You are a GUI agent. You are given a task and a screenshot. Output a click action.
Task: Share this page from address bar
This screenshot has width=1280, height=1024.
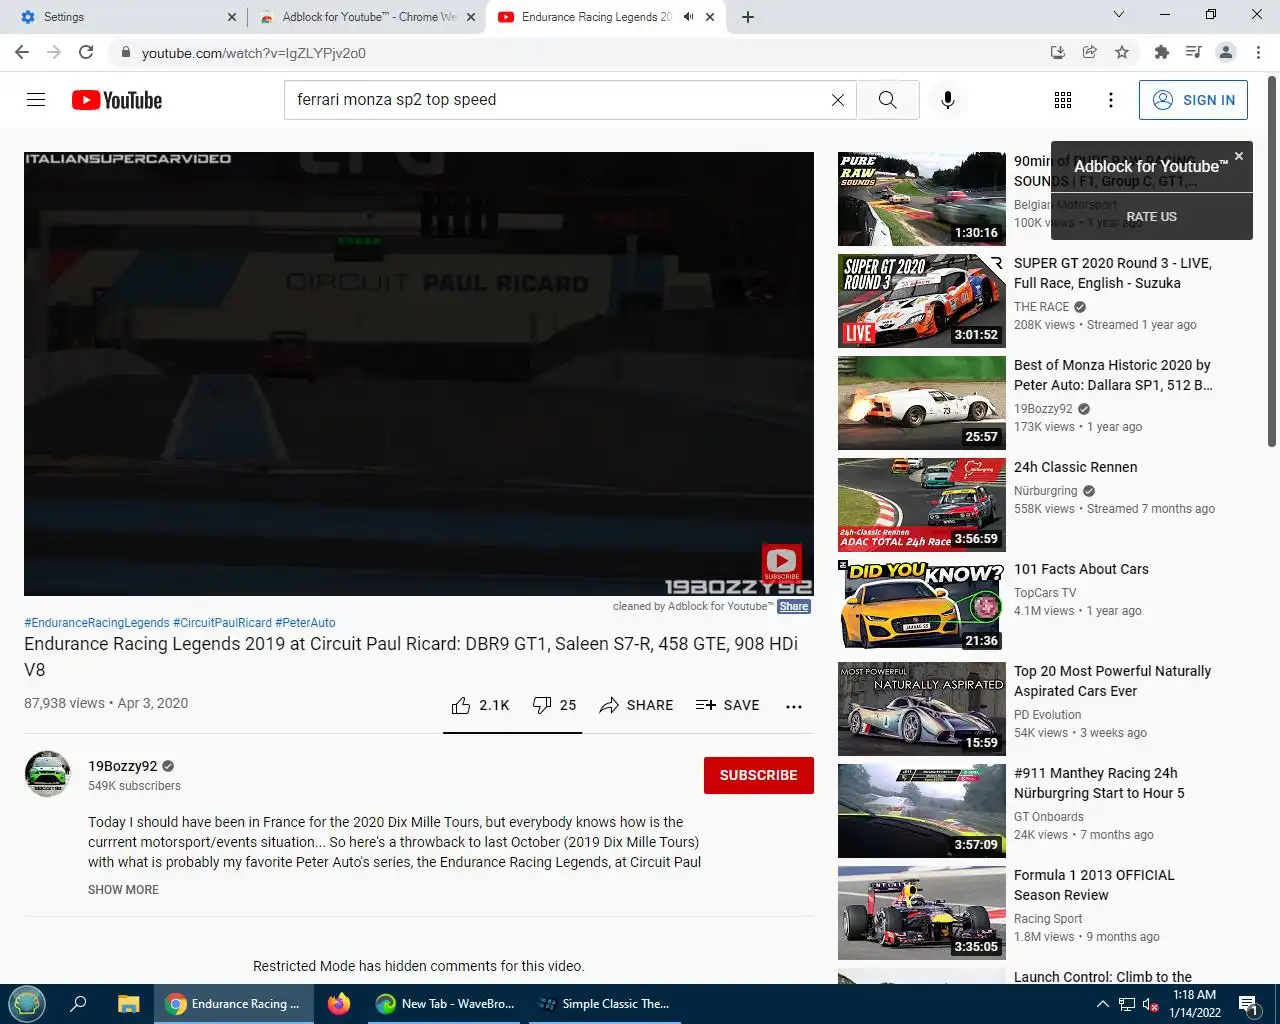pos(1090,52)
